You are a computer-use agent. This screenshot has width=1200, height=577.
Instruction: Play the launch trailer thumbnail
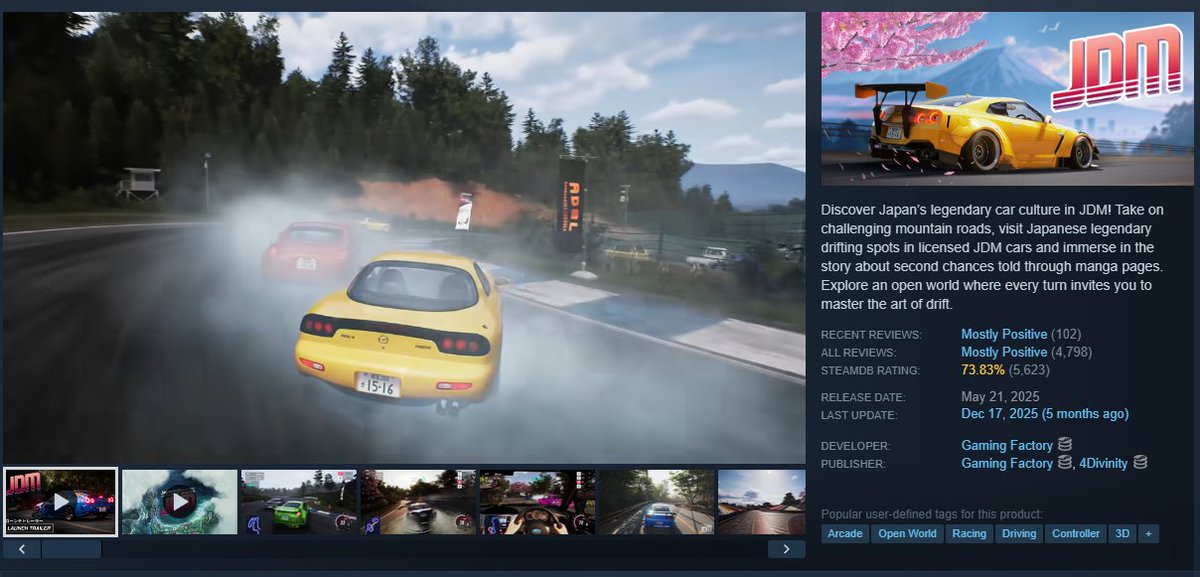pos(60,502)
